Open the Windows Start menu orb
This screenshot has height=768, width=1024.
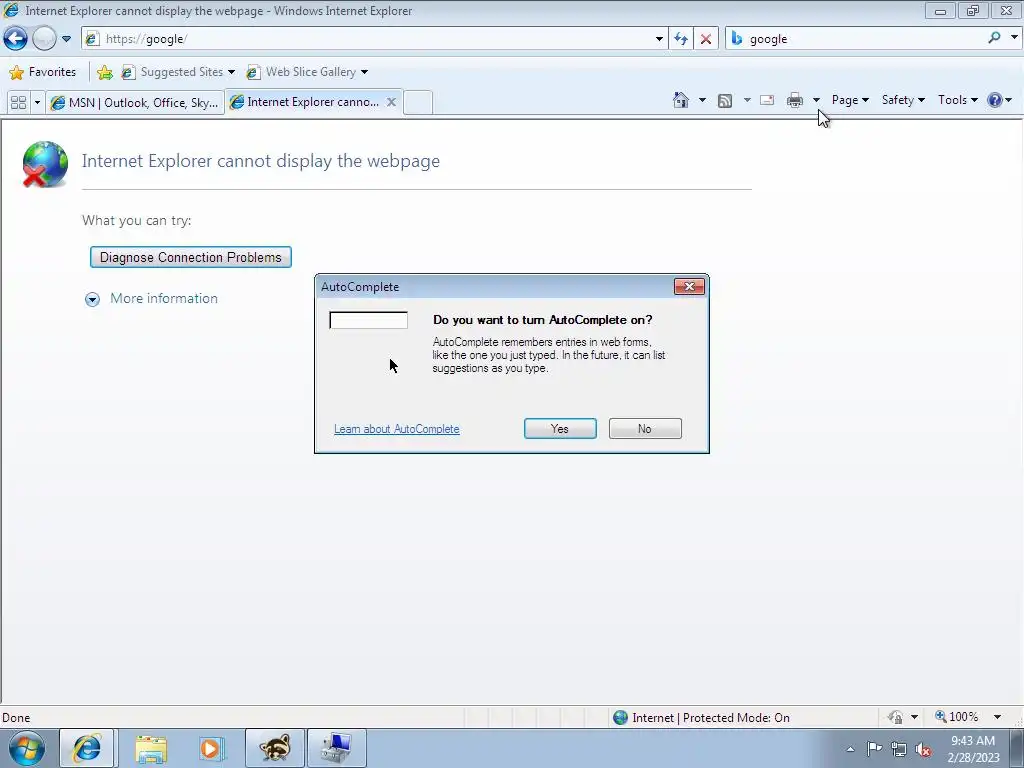pos(26,748)
